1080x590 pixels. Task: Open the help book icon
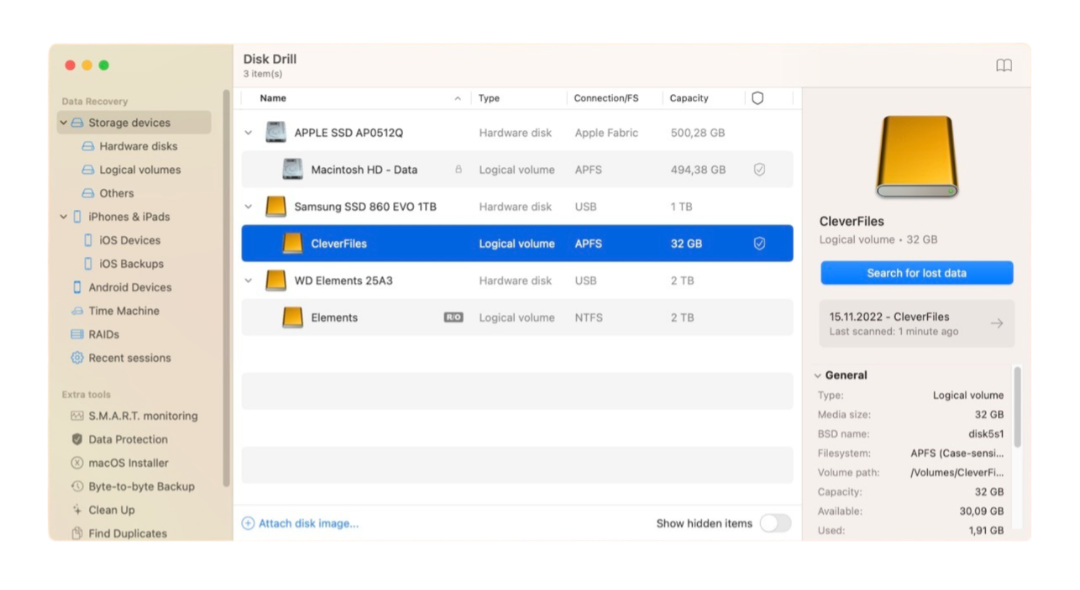(x=1004, y=65)
